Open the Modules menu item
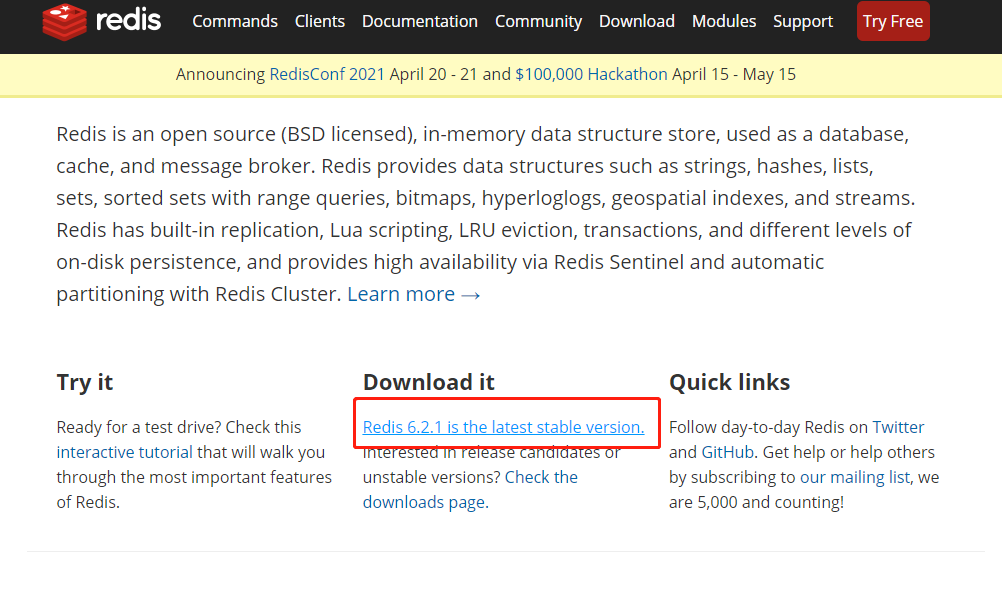The width and height of the screenshot is (1002, 594). [x=724, y=21]
